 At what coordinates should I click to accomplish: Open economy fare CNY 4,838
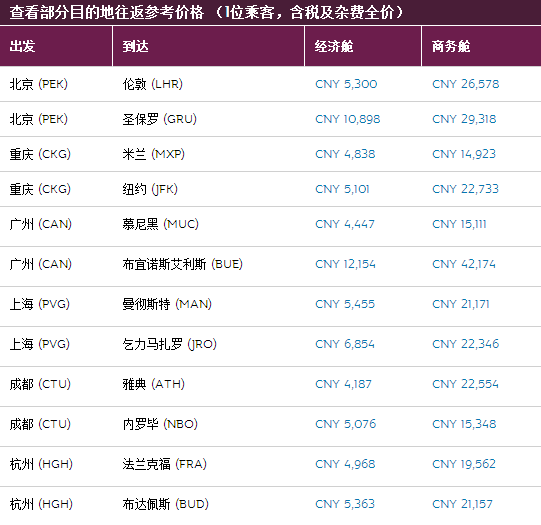click(x=345, y=154)
